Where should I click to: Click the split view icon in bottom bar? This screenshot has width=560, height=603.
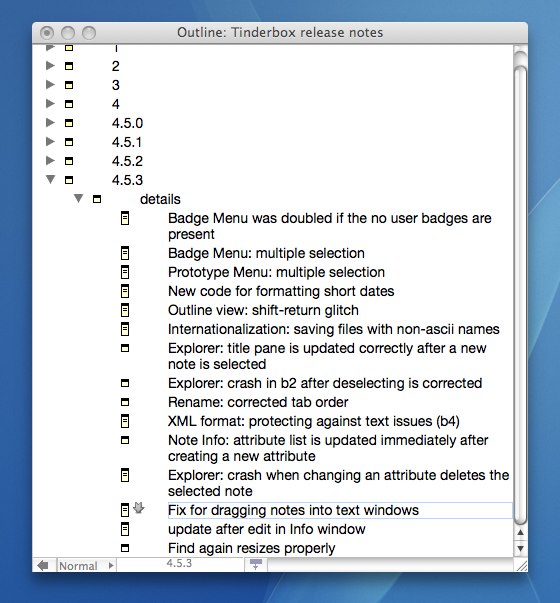tap(256, 565)
